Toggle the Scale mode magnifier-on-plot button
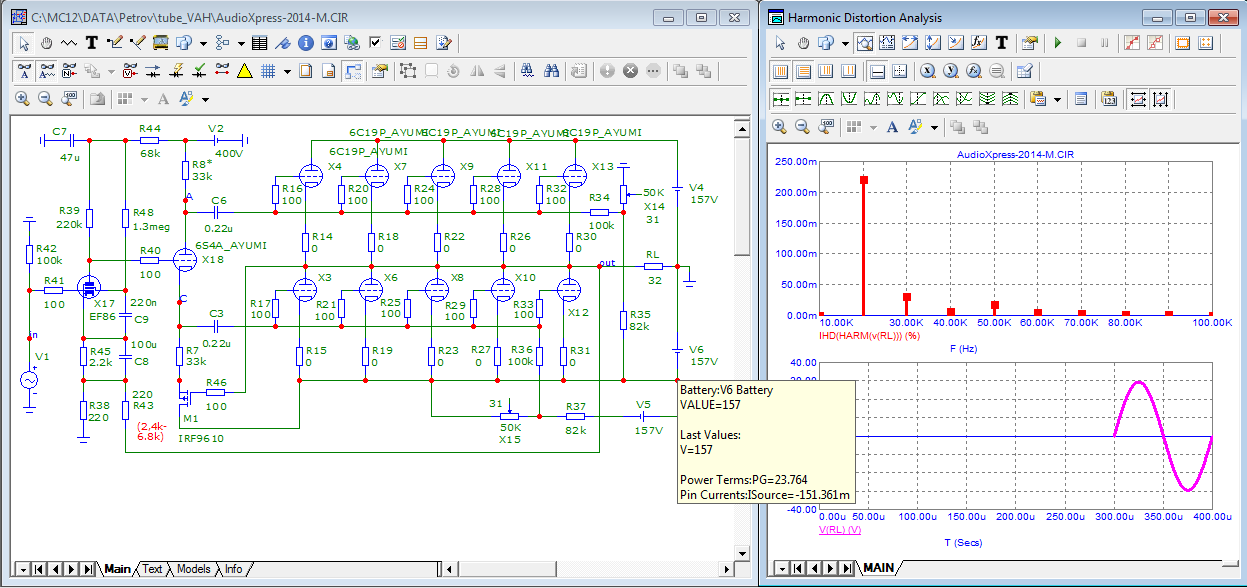The image size is (1247, 588). (864, 43)
